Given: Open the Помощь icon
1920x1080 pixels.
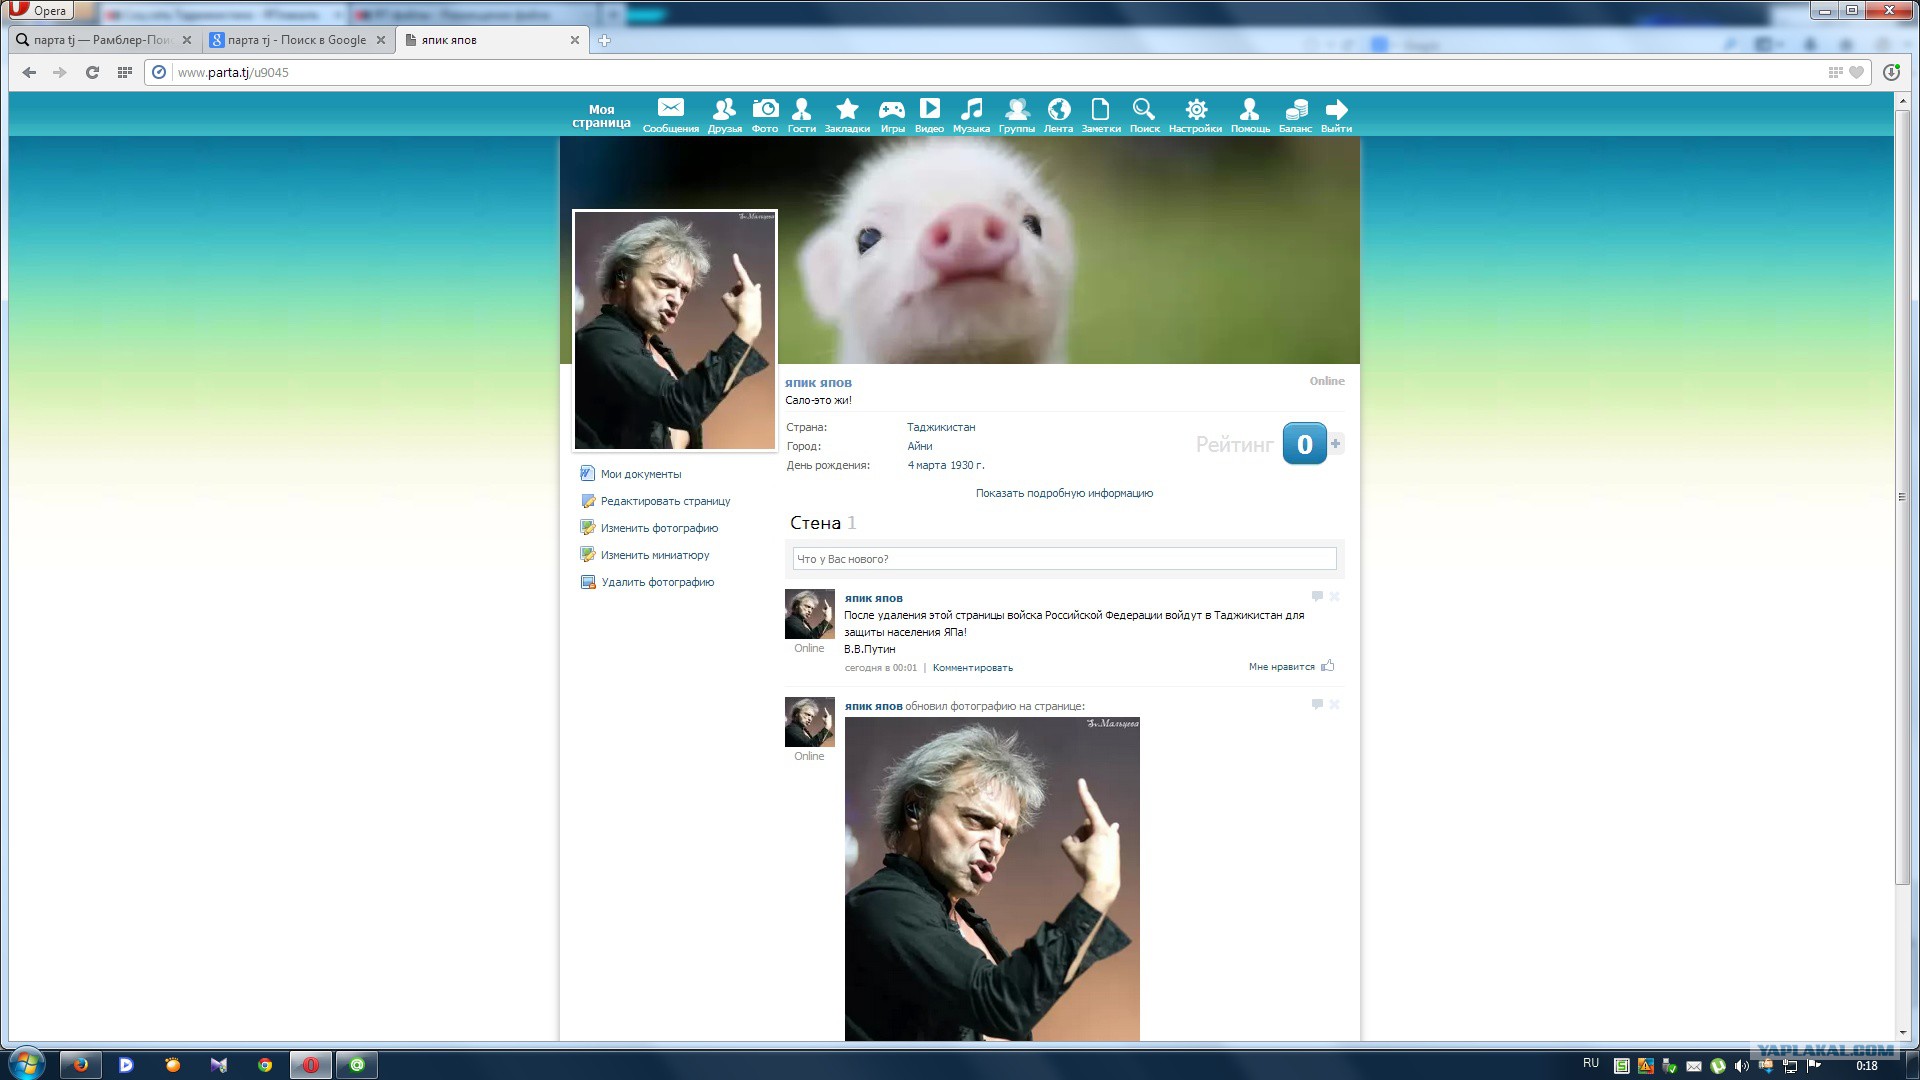Looking at the screenshot, I should pyautogui.click(x=1250, y=114).
